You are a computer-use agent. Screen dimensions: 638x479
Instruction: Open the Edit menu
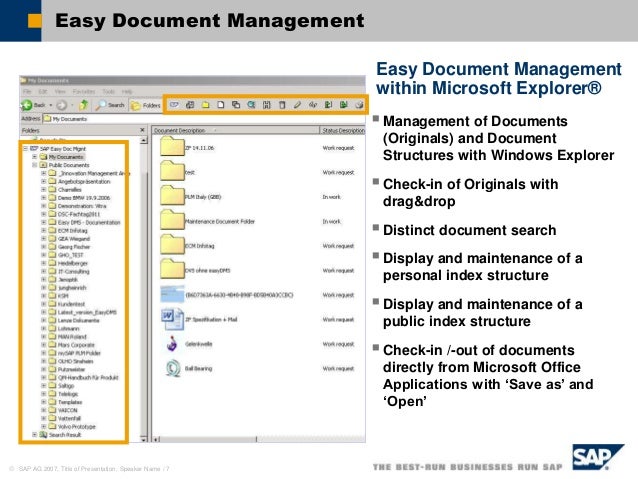(43, 92)
